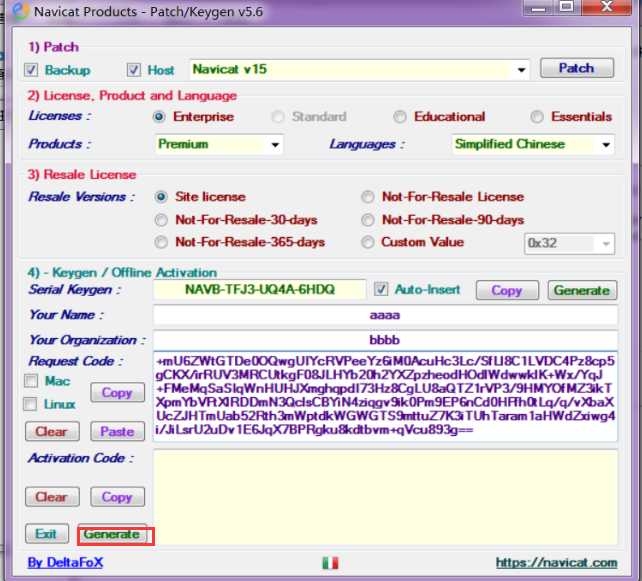This screenshot has height=581, width=642.
Task: Copy the serial key with Copy button
Action: 507,290
